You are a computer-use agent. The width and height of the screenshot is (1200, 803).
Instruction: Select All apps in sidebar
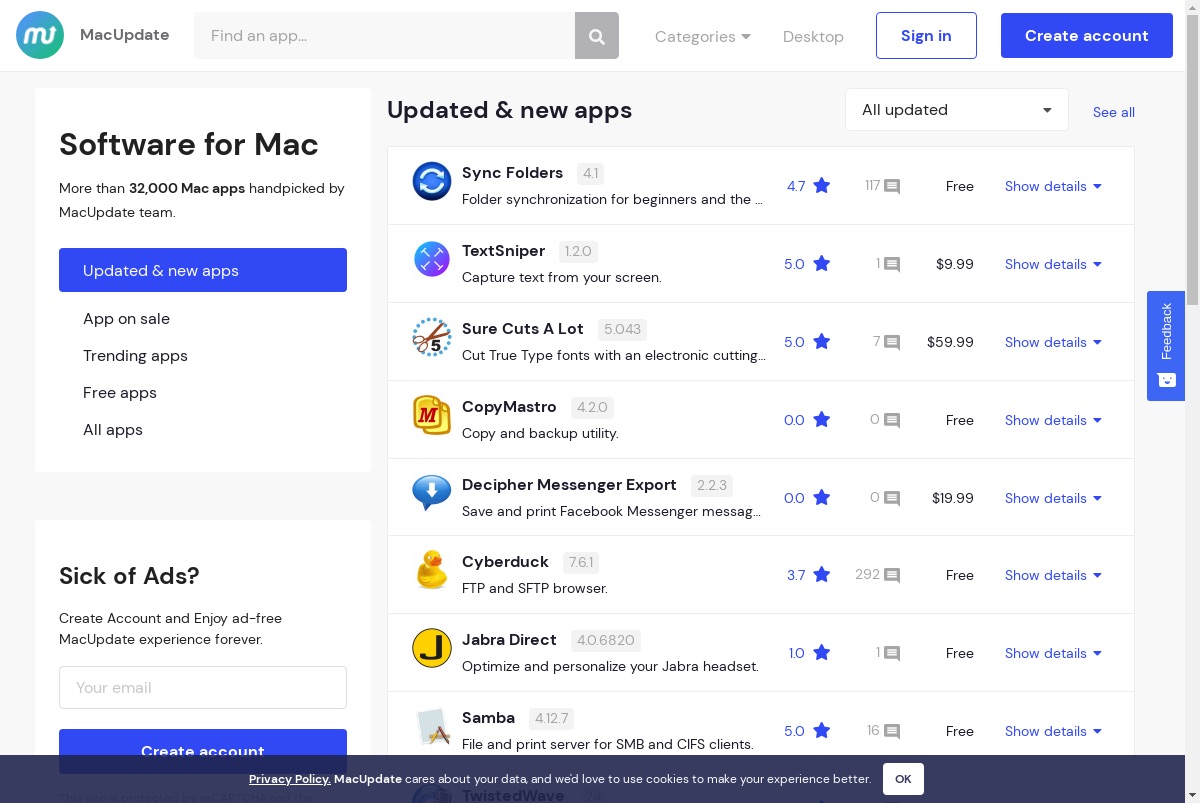tap(113, 430)
